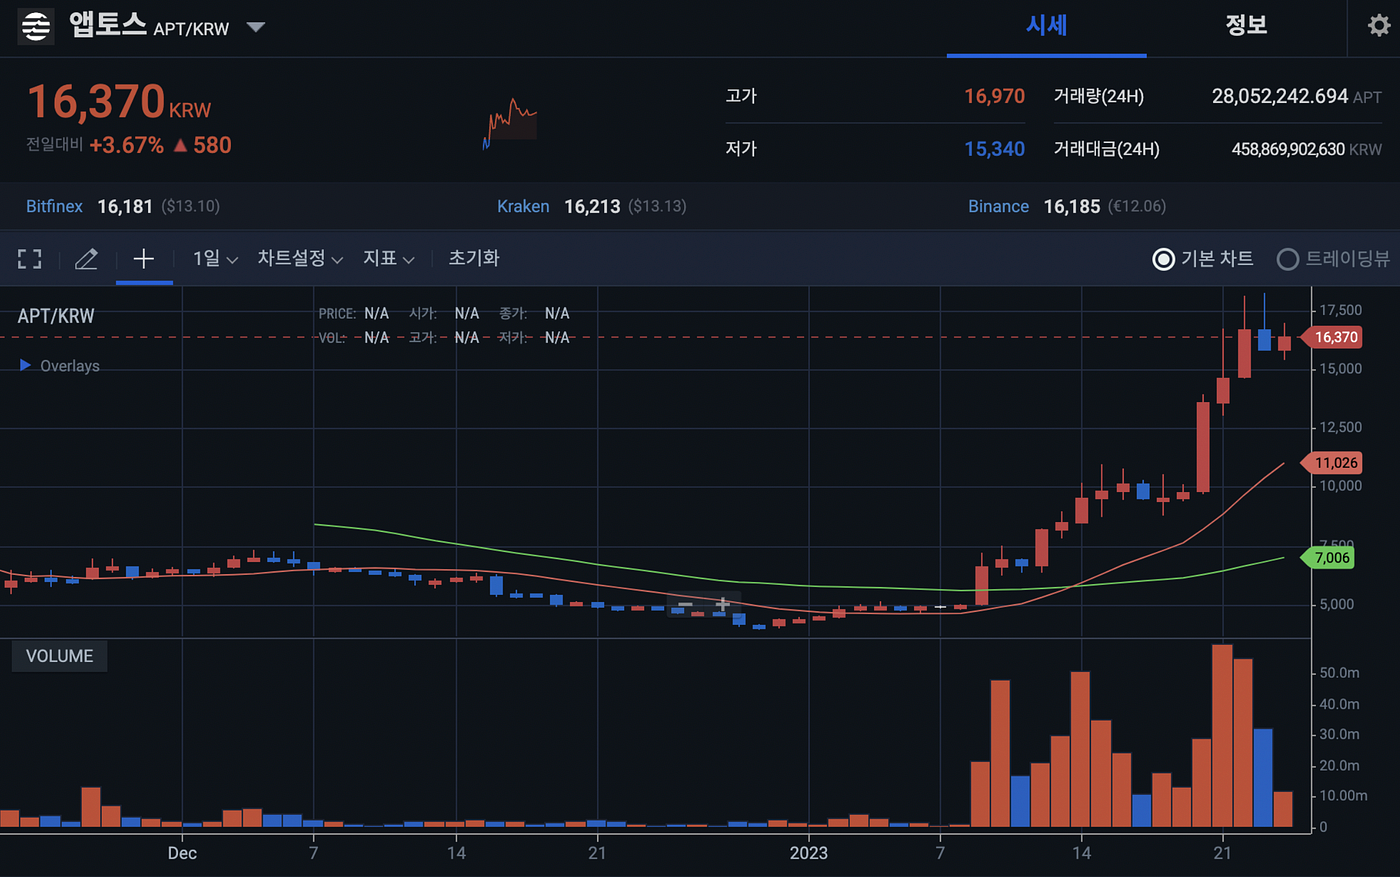Expand the Overlays disclosure triangle
1400x877 pixels.
tap(25, 365)
